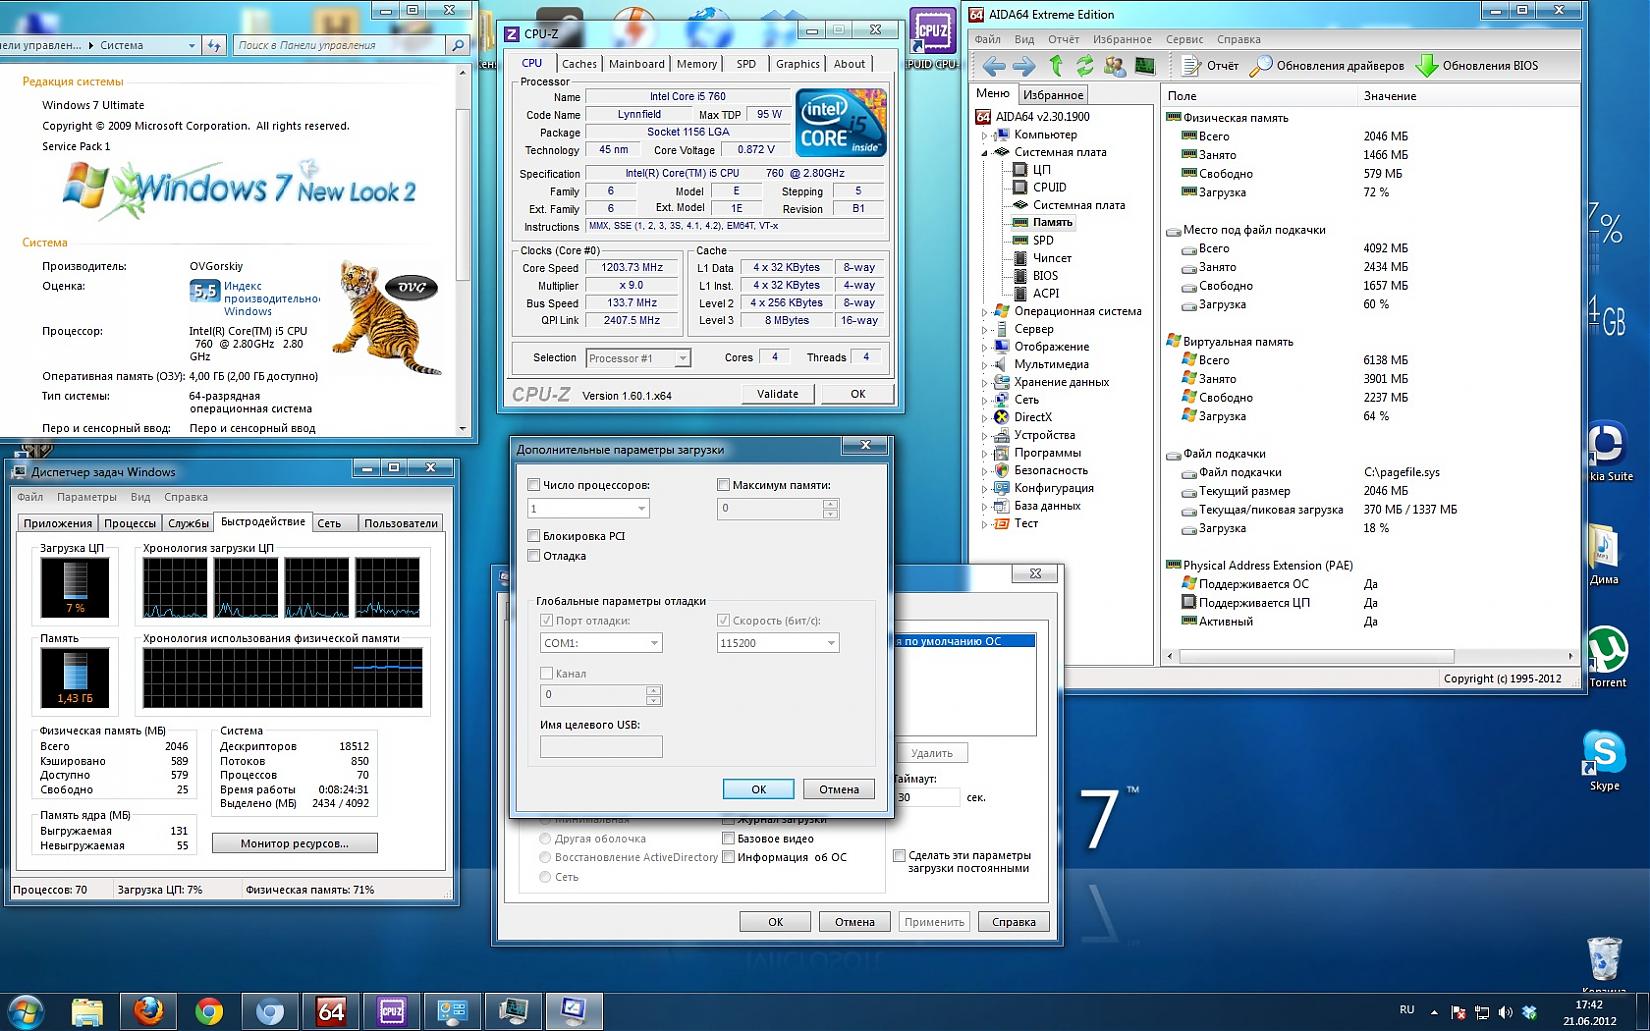Image resolution: width=1650 pixels, height=1031 pixels.
Task: Open the 'Сервис' menu in AIDA64
Action: click(x=1184, y=39)
